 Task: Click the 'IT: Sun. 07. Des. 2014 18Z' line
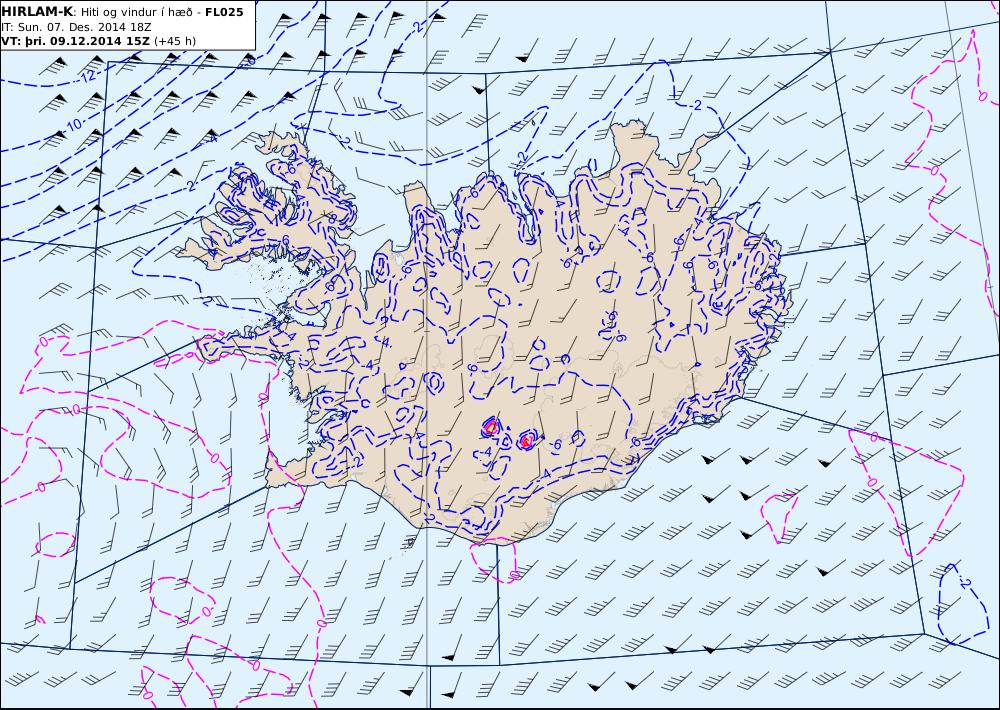(x=77, y=27)
